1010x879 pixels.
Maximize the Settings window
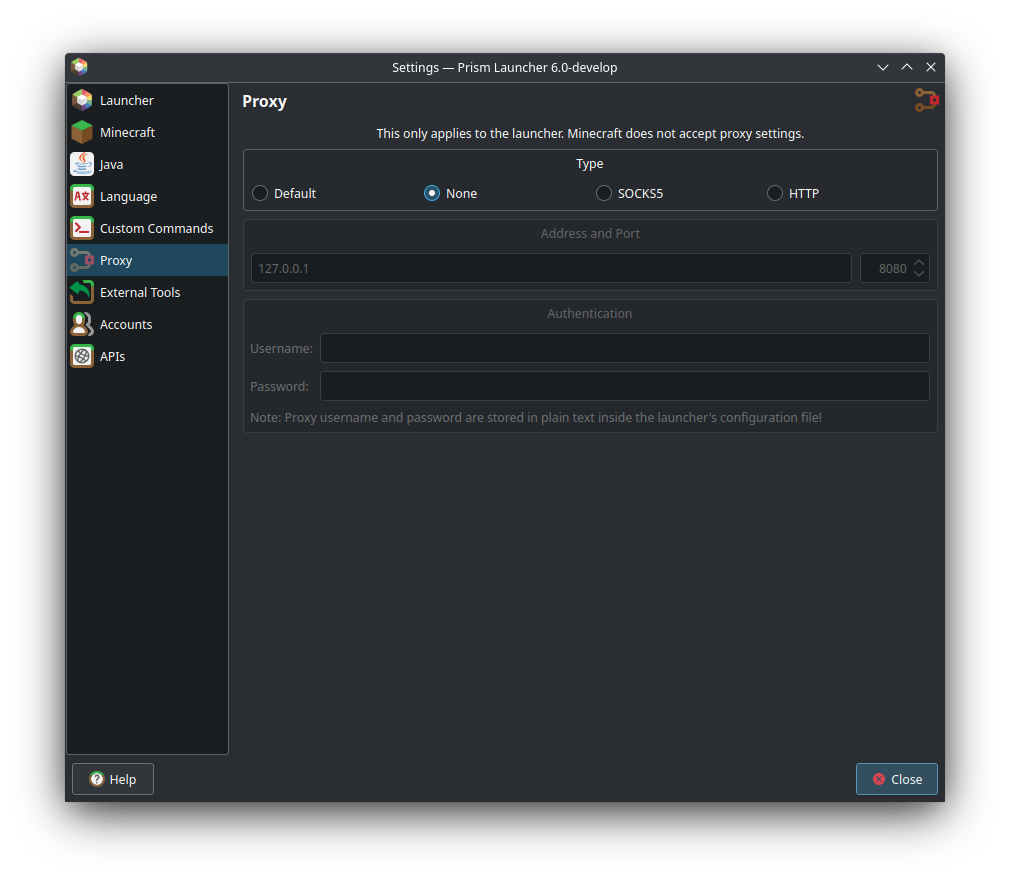[x=907, y=67]
